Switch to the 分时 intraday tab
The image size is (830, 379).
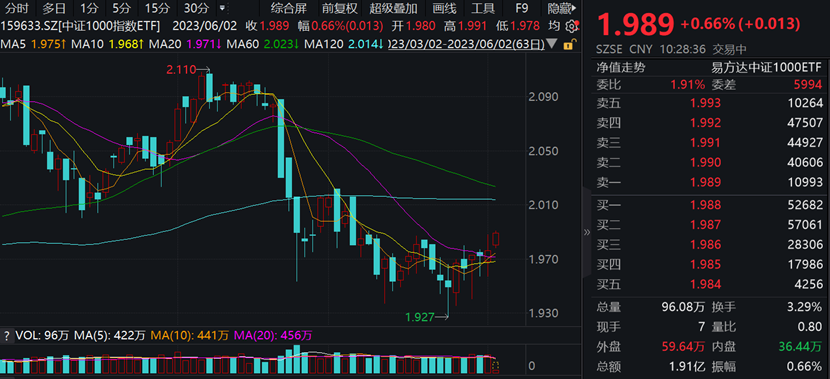coord(16,8)
